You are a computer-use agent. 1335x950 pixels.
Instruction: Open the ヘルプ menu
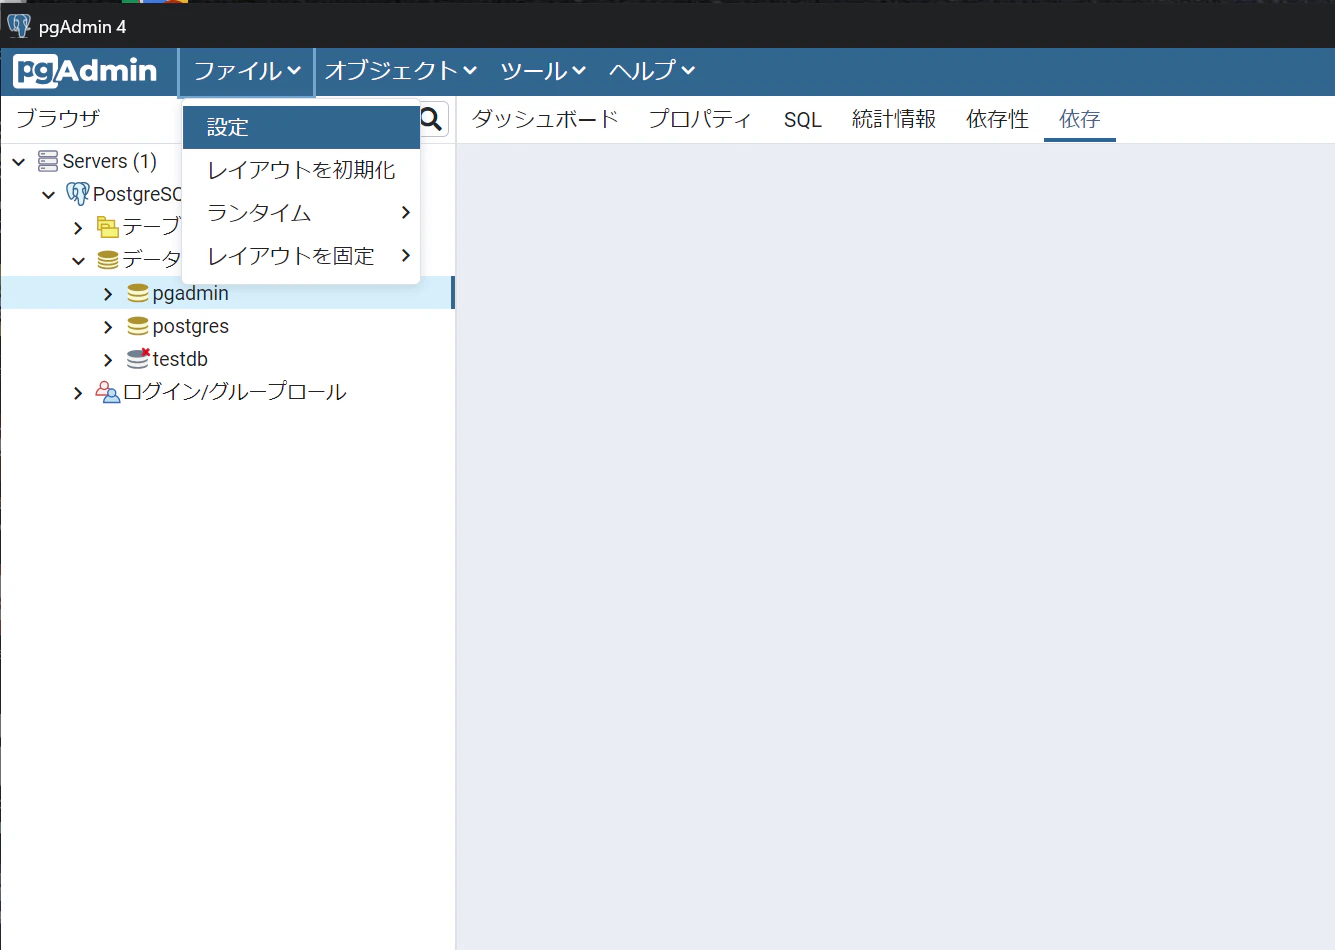[652, 71]
